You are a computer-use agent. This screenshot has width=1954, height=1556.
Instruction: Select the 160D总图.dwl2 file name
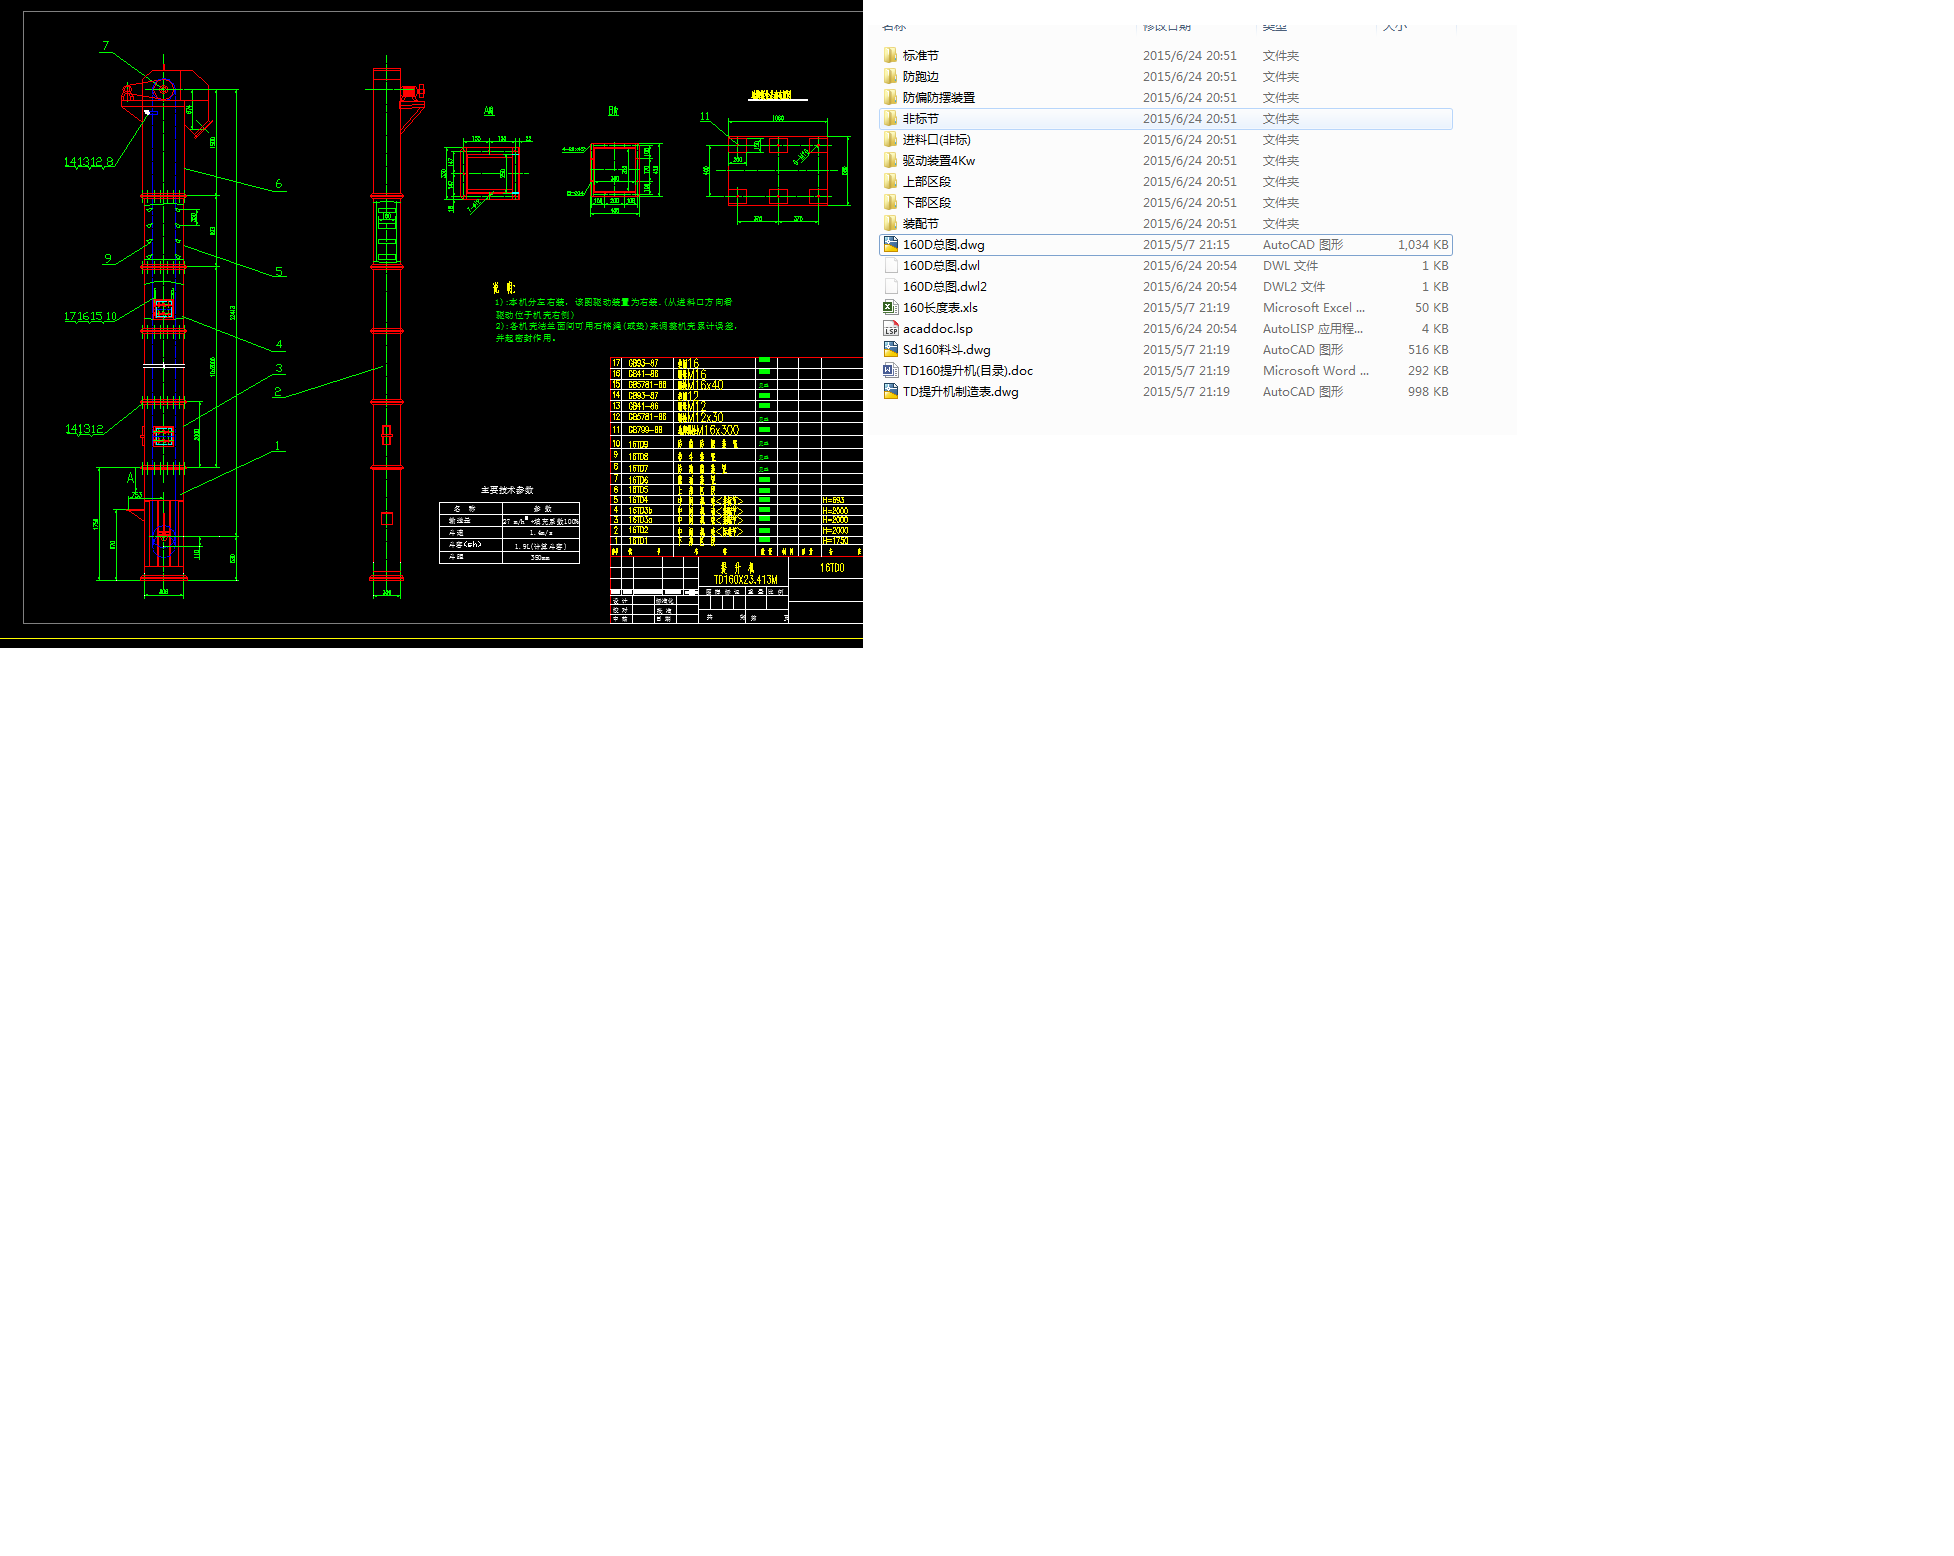tap(944, 286)
